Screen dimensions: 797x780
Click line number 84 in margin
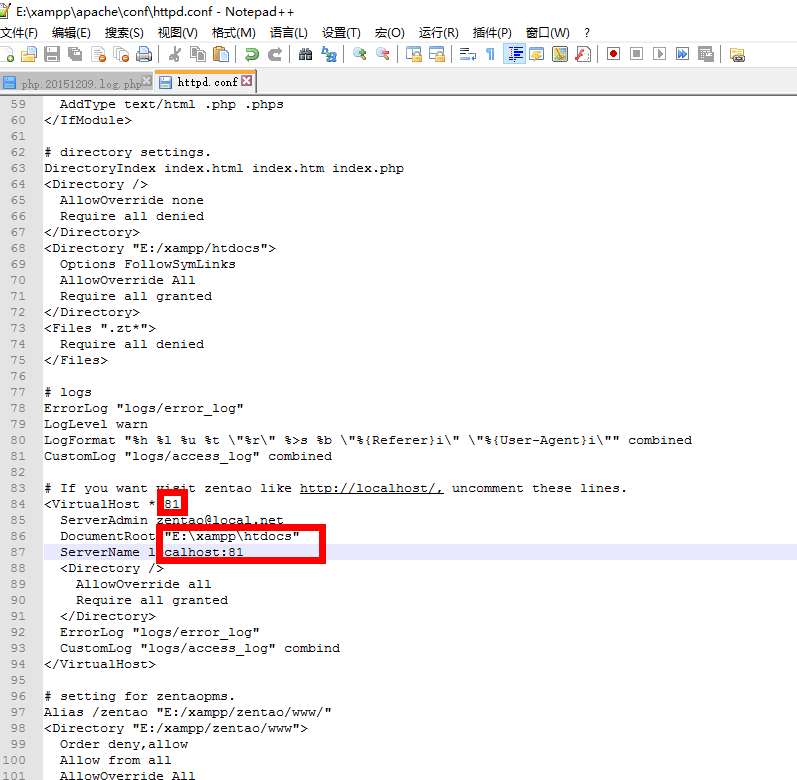[18, 504]
